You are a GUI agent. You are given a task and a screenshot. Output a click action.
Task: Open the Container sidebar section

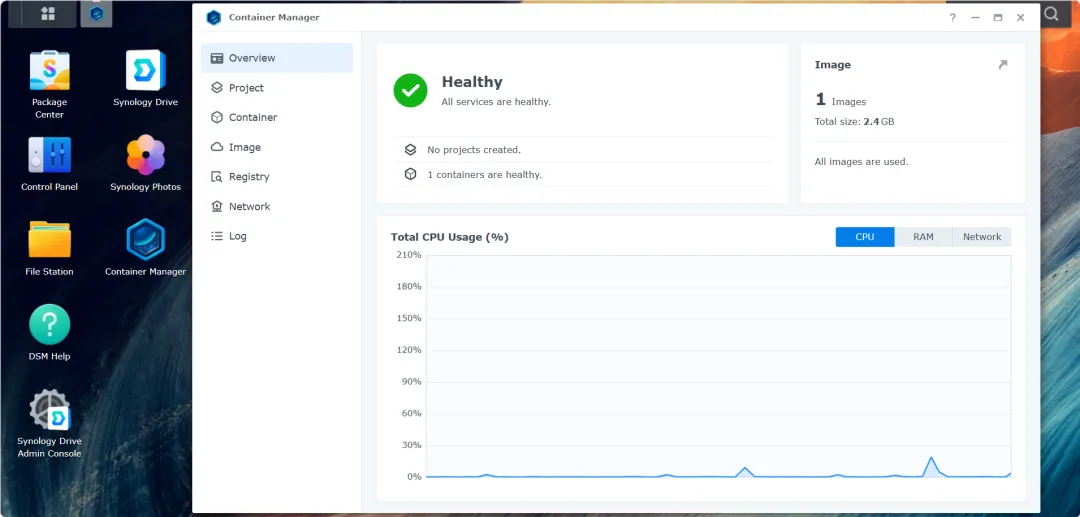(x=277, y=118)
